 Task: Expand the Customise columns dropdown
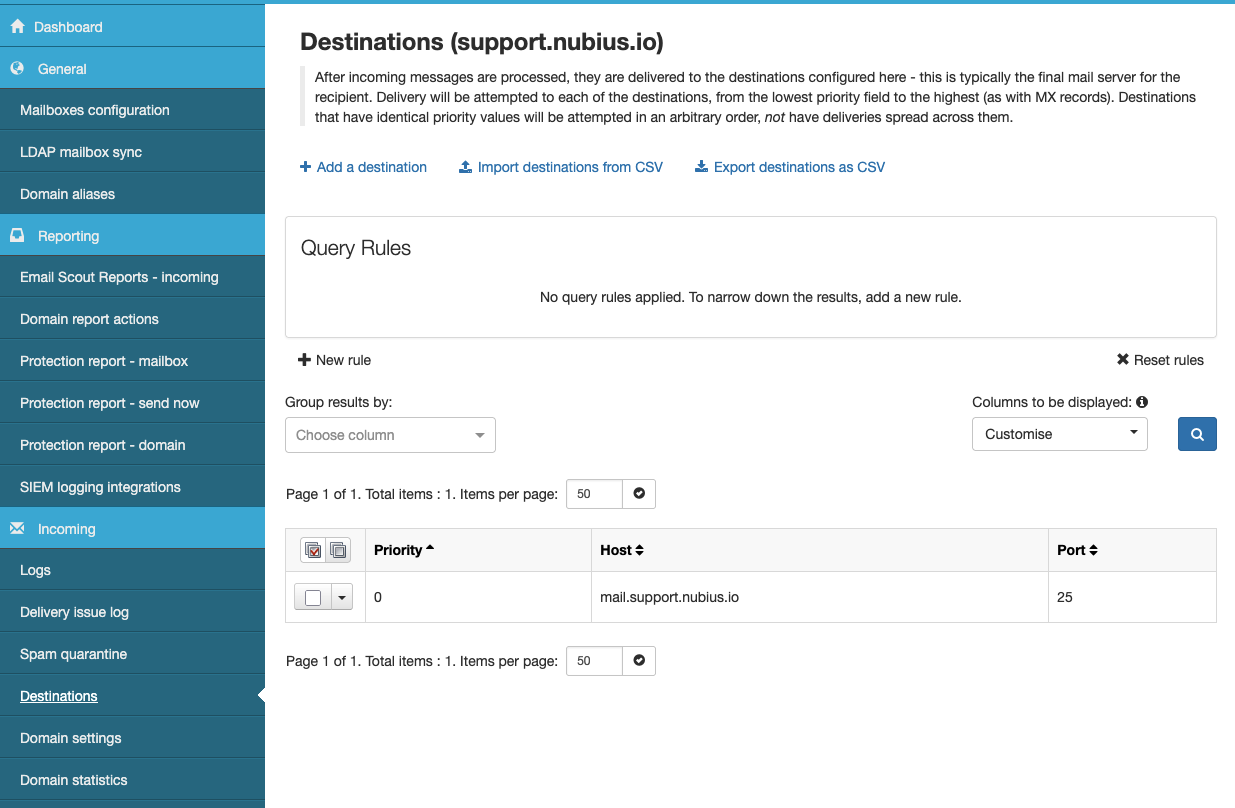1059,434
